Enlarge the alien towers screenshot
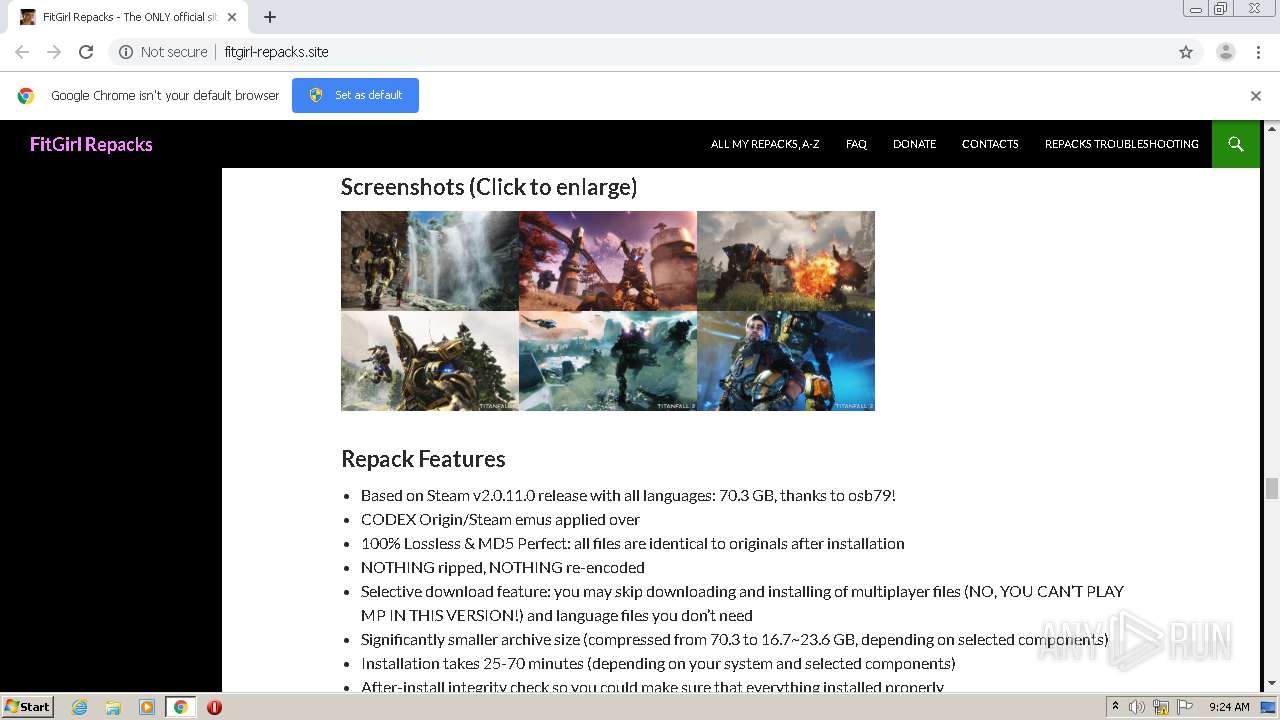 pos(608,261)
